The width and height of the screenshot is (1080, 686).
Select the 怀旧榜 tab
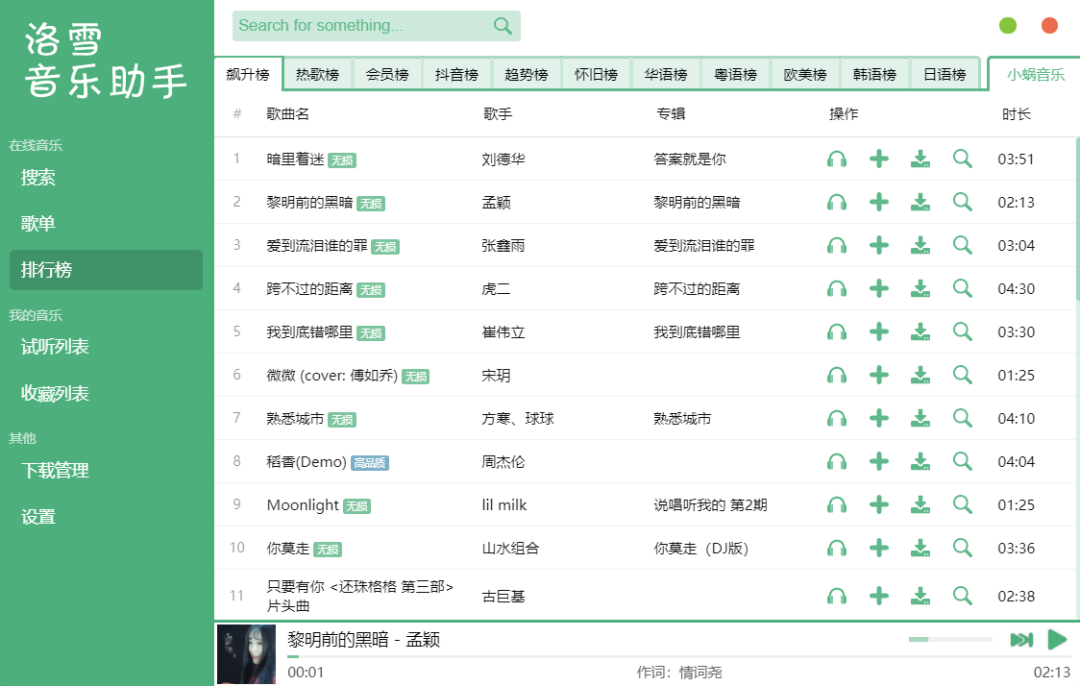click(x=596, y=74)
